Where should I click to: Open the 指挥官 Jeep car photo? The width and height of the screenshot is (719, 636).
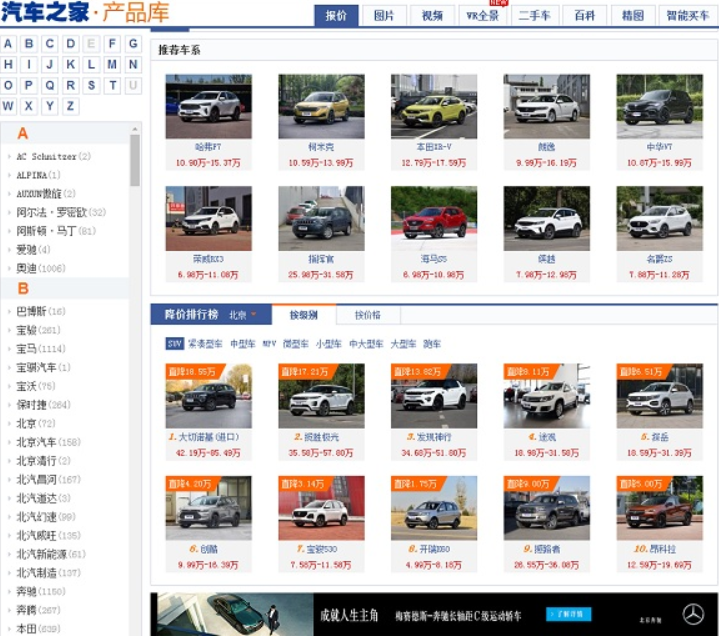tap(321, 218)
